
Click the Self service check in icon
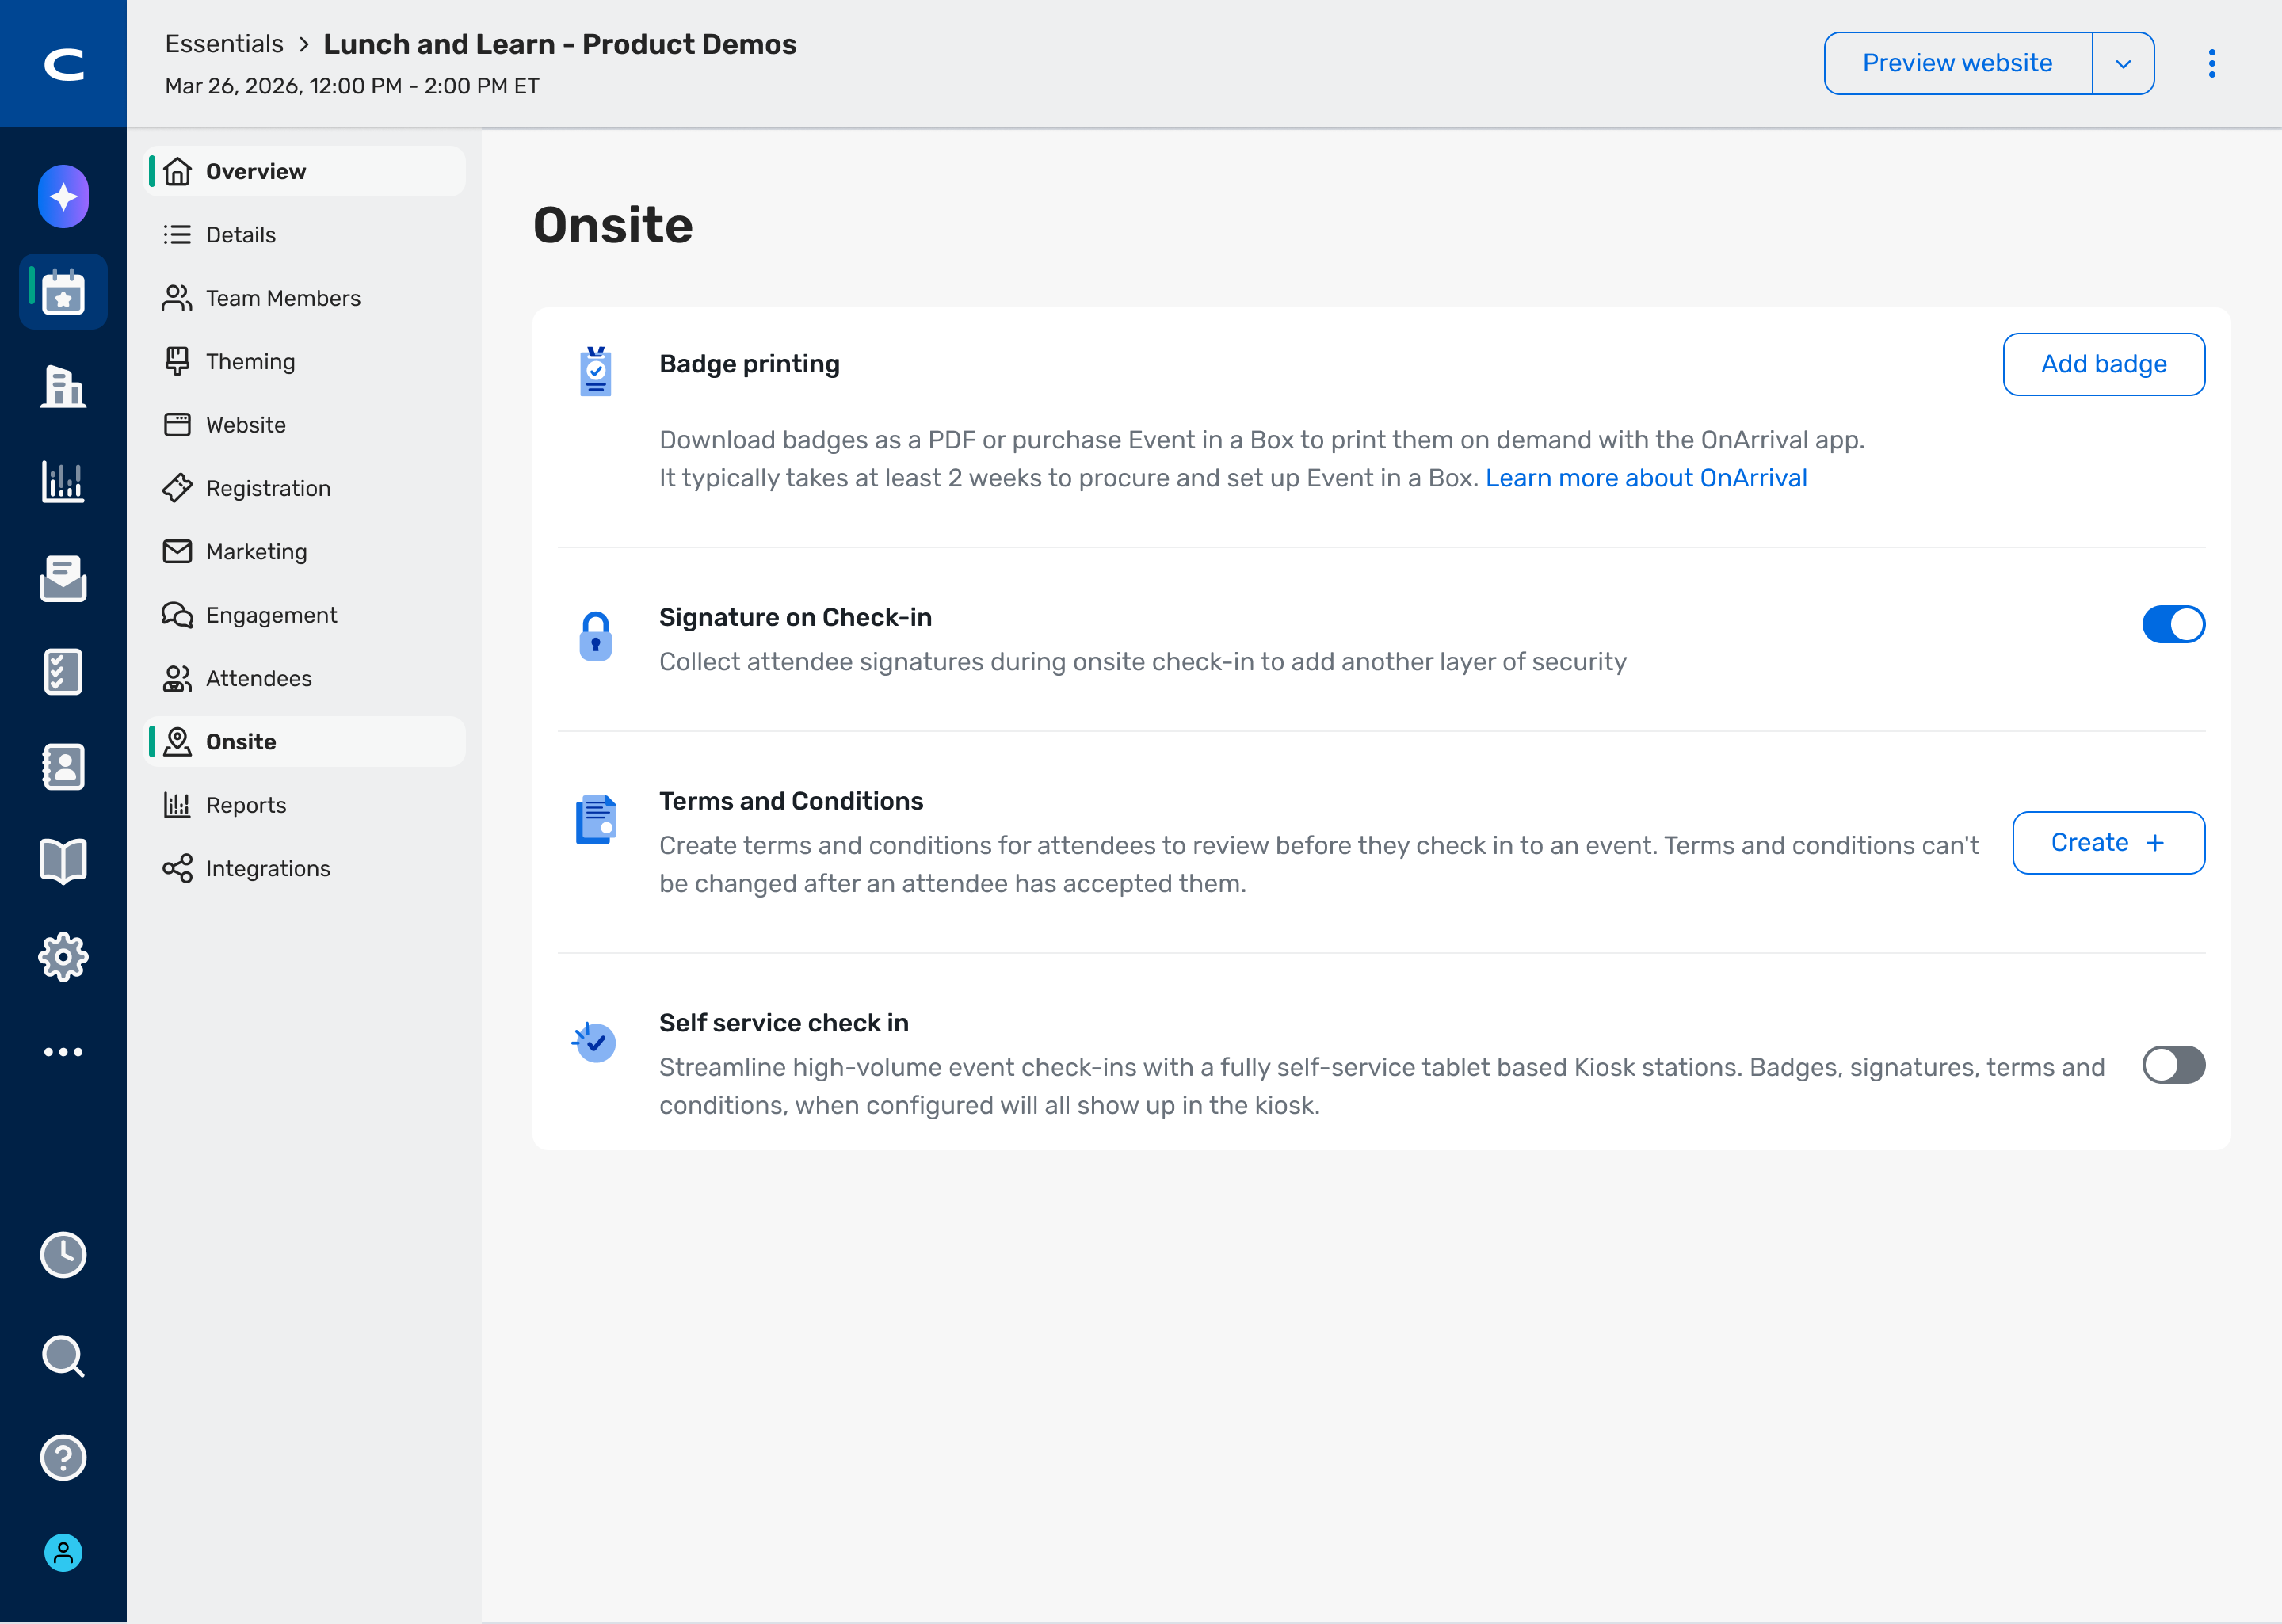point(594,1042)
